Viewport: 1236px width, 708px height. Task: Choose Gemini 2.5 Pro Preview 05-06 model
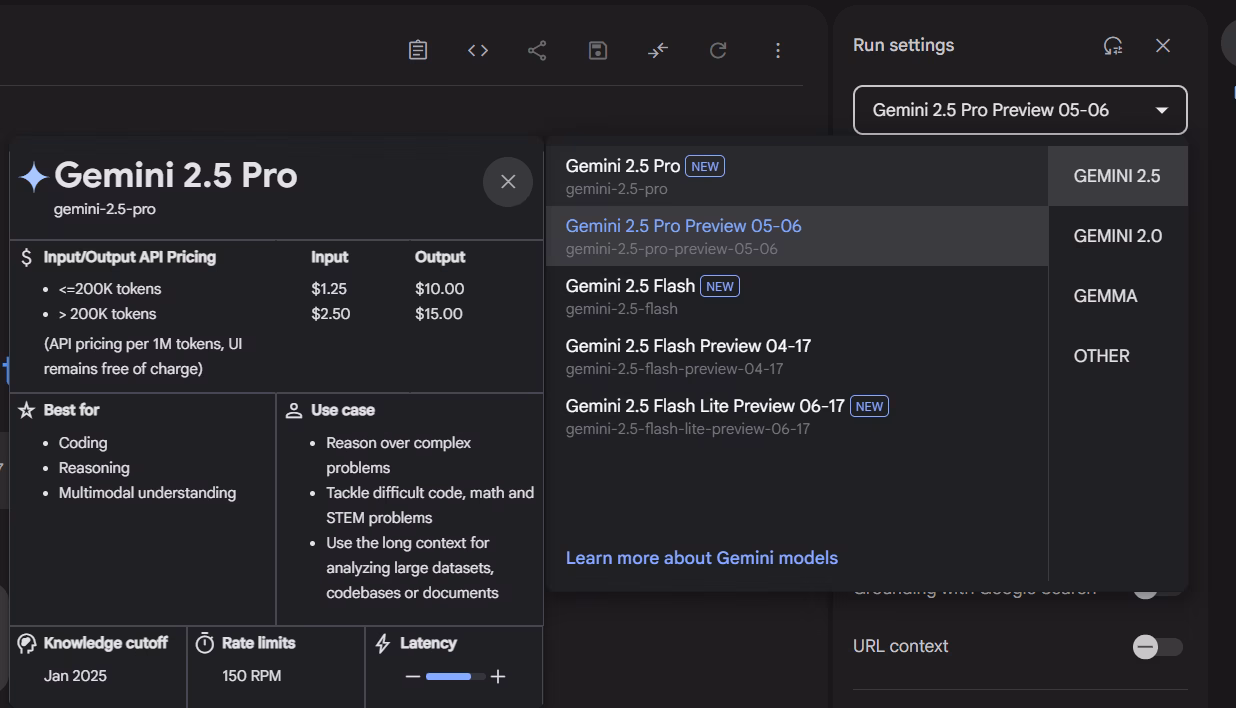(797, 236)
